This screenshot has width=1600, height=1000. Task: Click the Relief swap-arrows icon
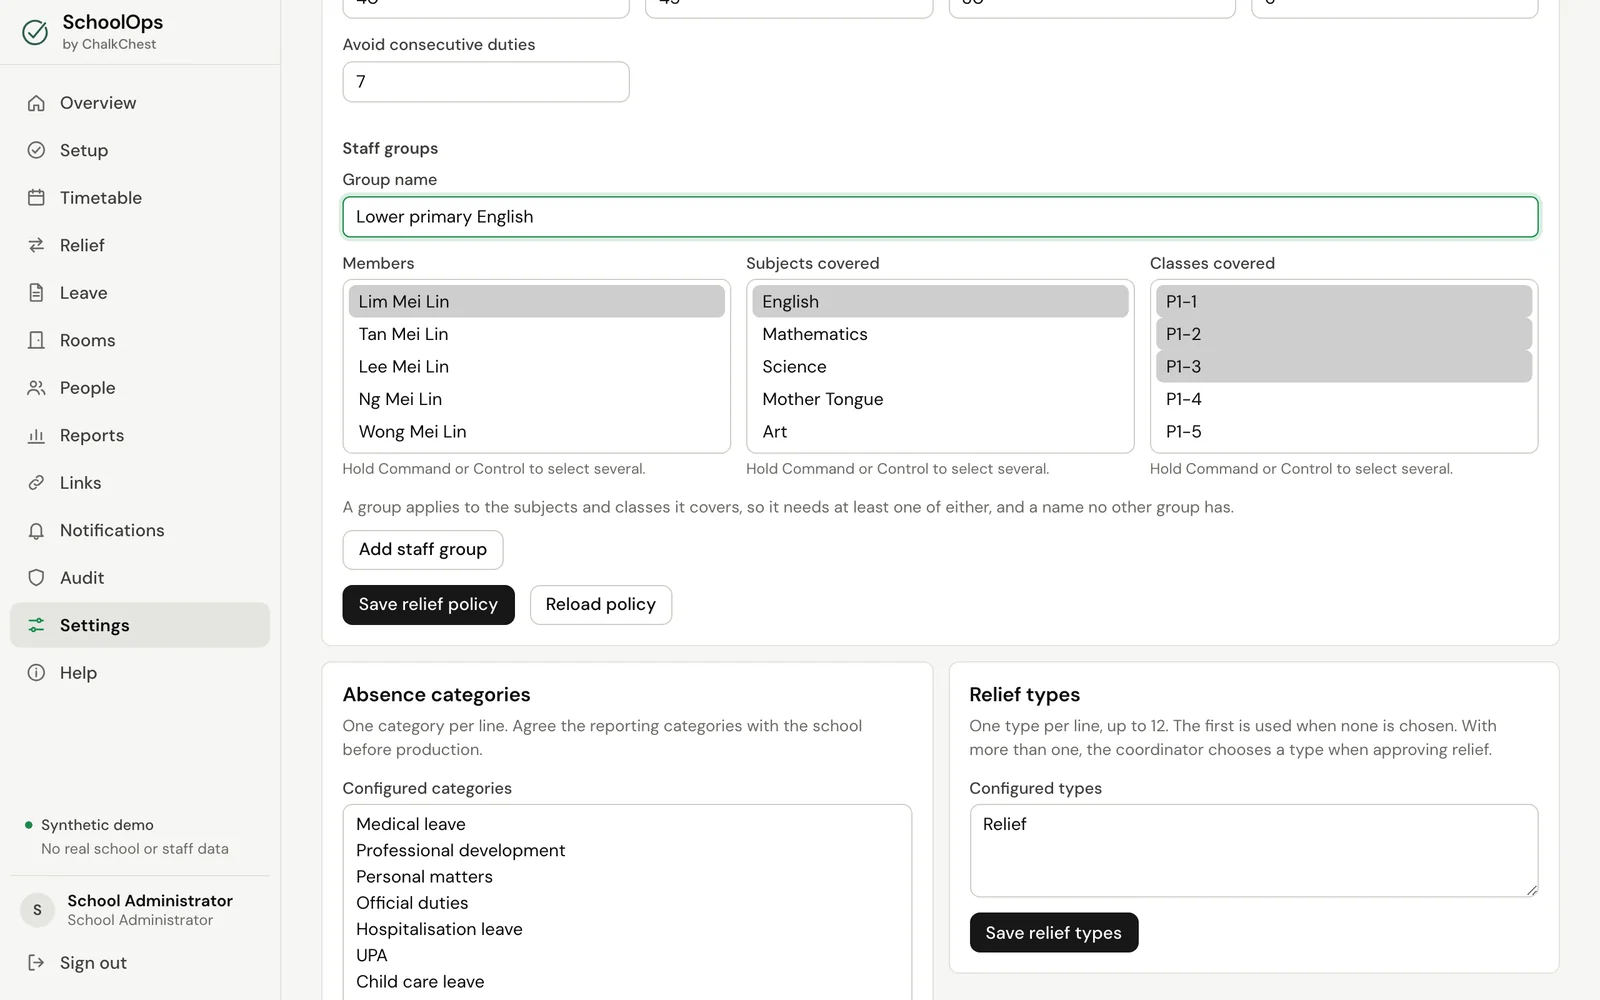(36, 245)
